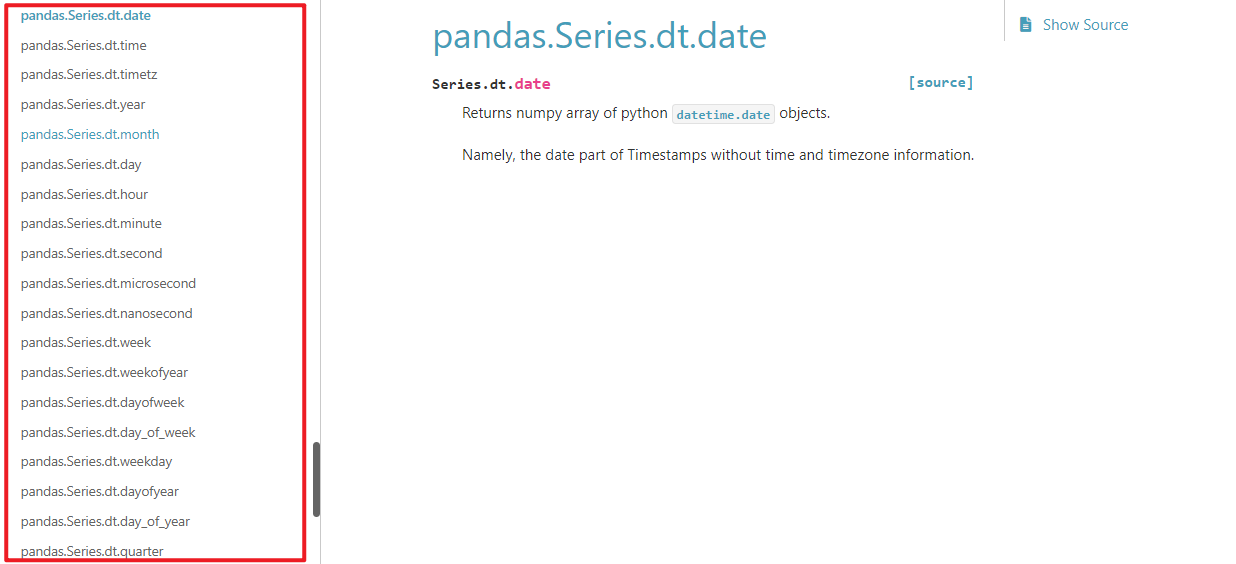Open pandas.Series.dt.timetz entry
The width and height of the screenshot is (1236, 564).
click(x=89, y=75)
